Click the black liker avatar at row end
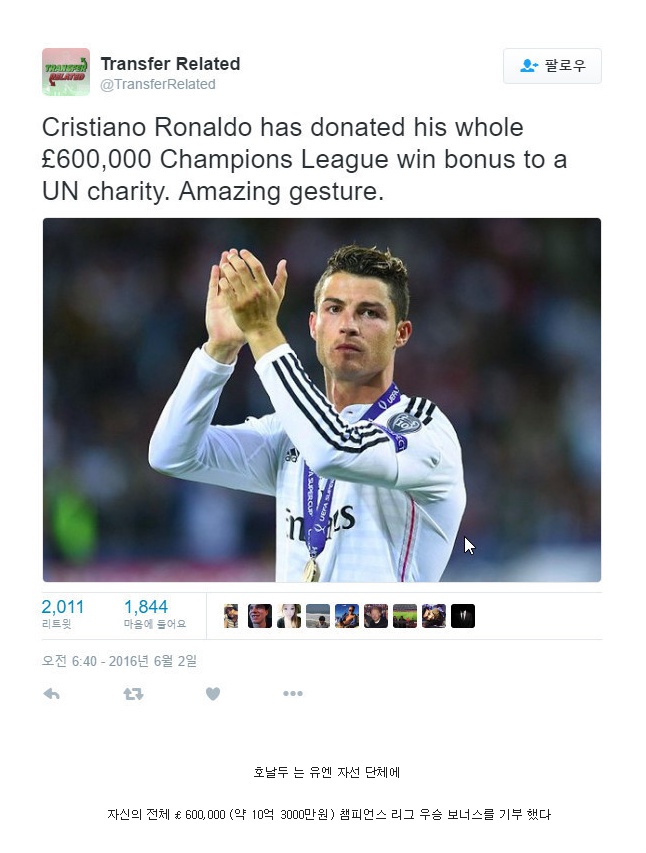646x853 pixels. click(x=463, y=616)
